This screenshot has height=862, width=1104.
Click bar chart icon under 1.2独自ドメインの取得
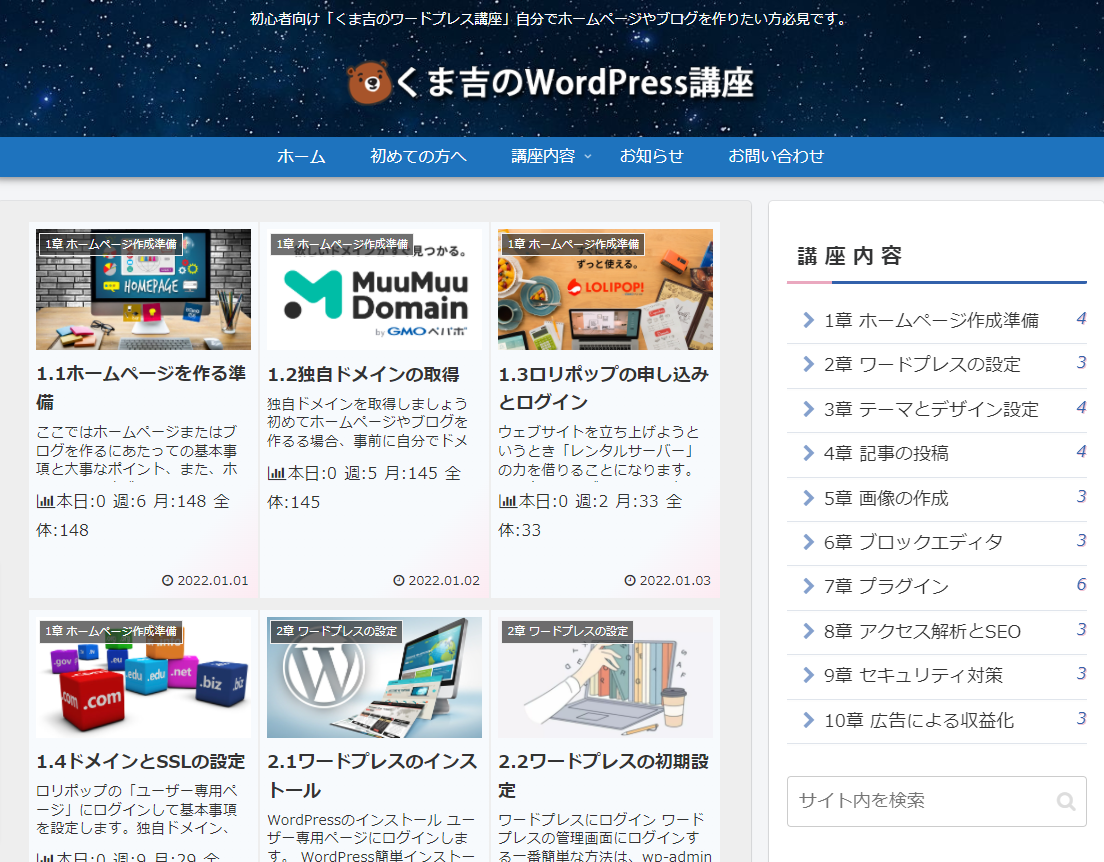coord(277,474)
